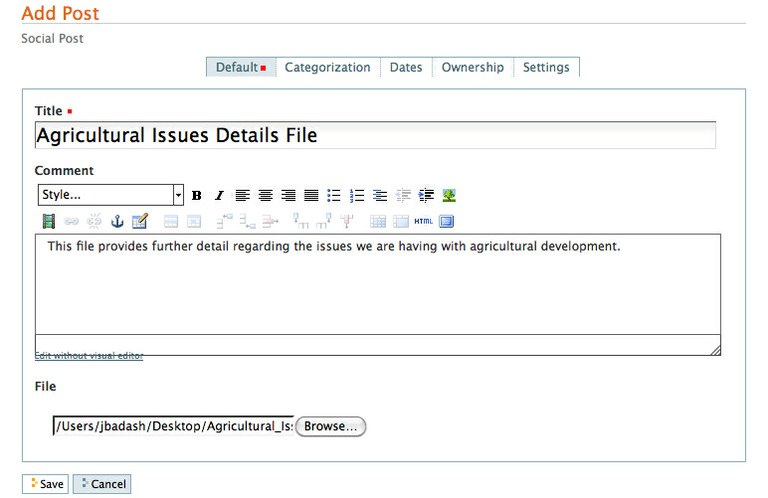Open the HTML source editor
Screen dimensions: 768x498
423,221
